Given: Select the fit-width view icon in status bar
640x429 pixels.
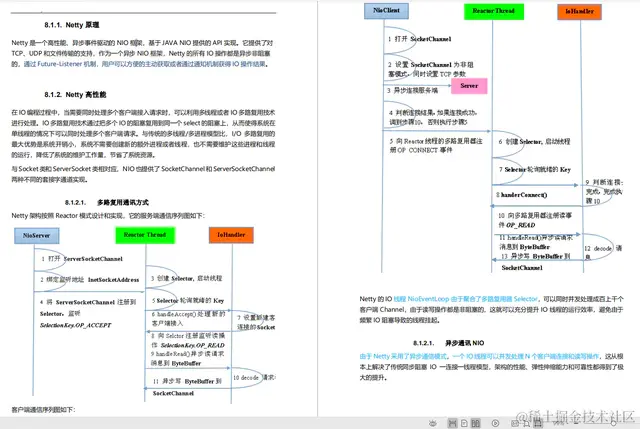Looking at the screenshot, I should (452, 423).
